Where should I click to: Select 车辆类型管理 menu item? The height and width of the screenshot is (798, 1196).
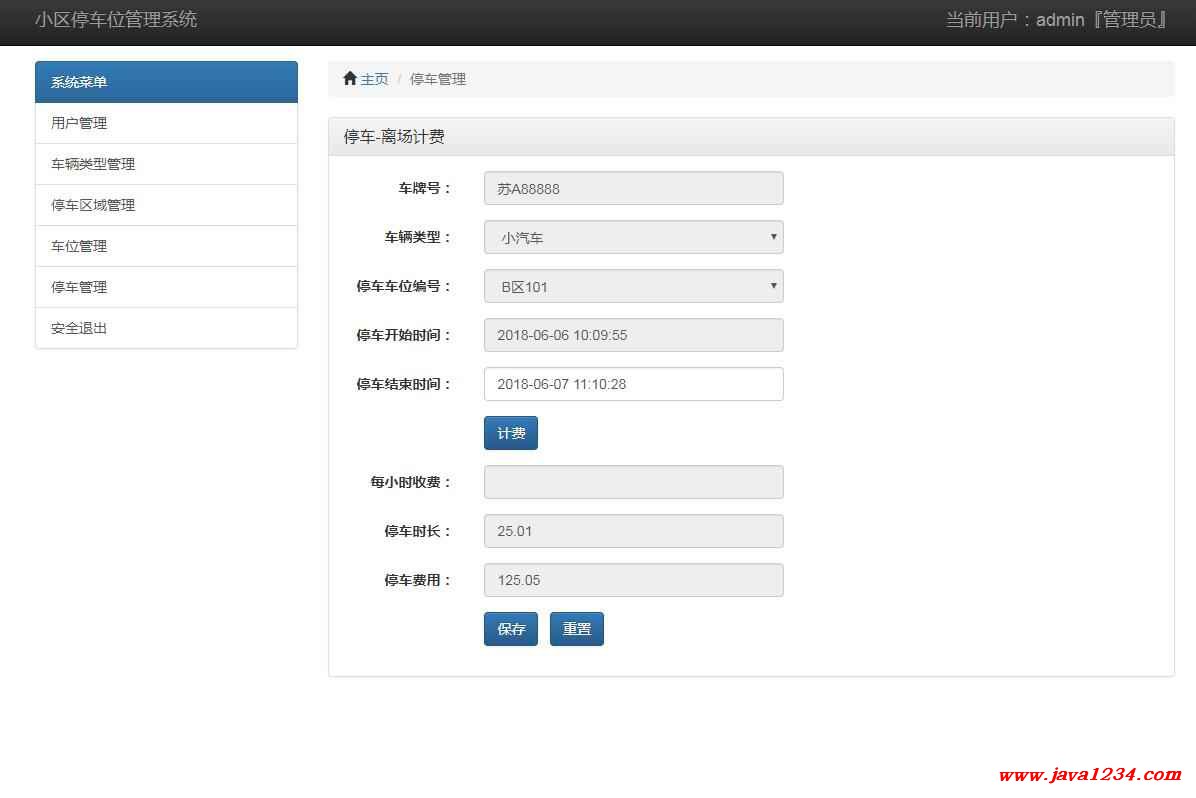tap(93, 164)
